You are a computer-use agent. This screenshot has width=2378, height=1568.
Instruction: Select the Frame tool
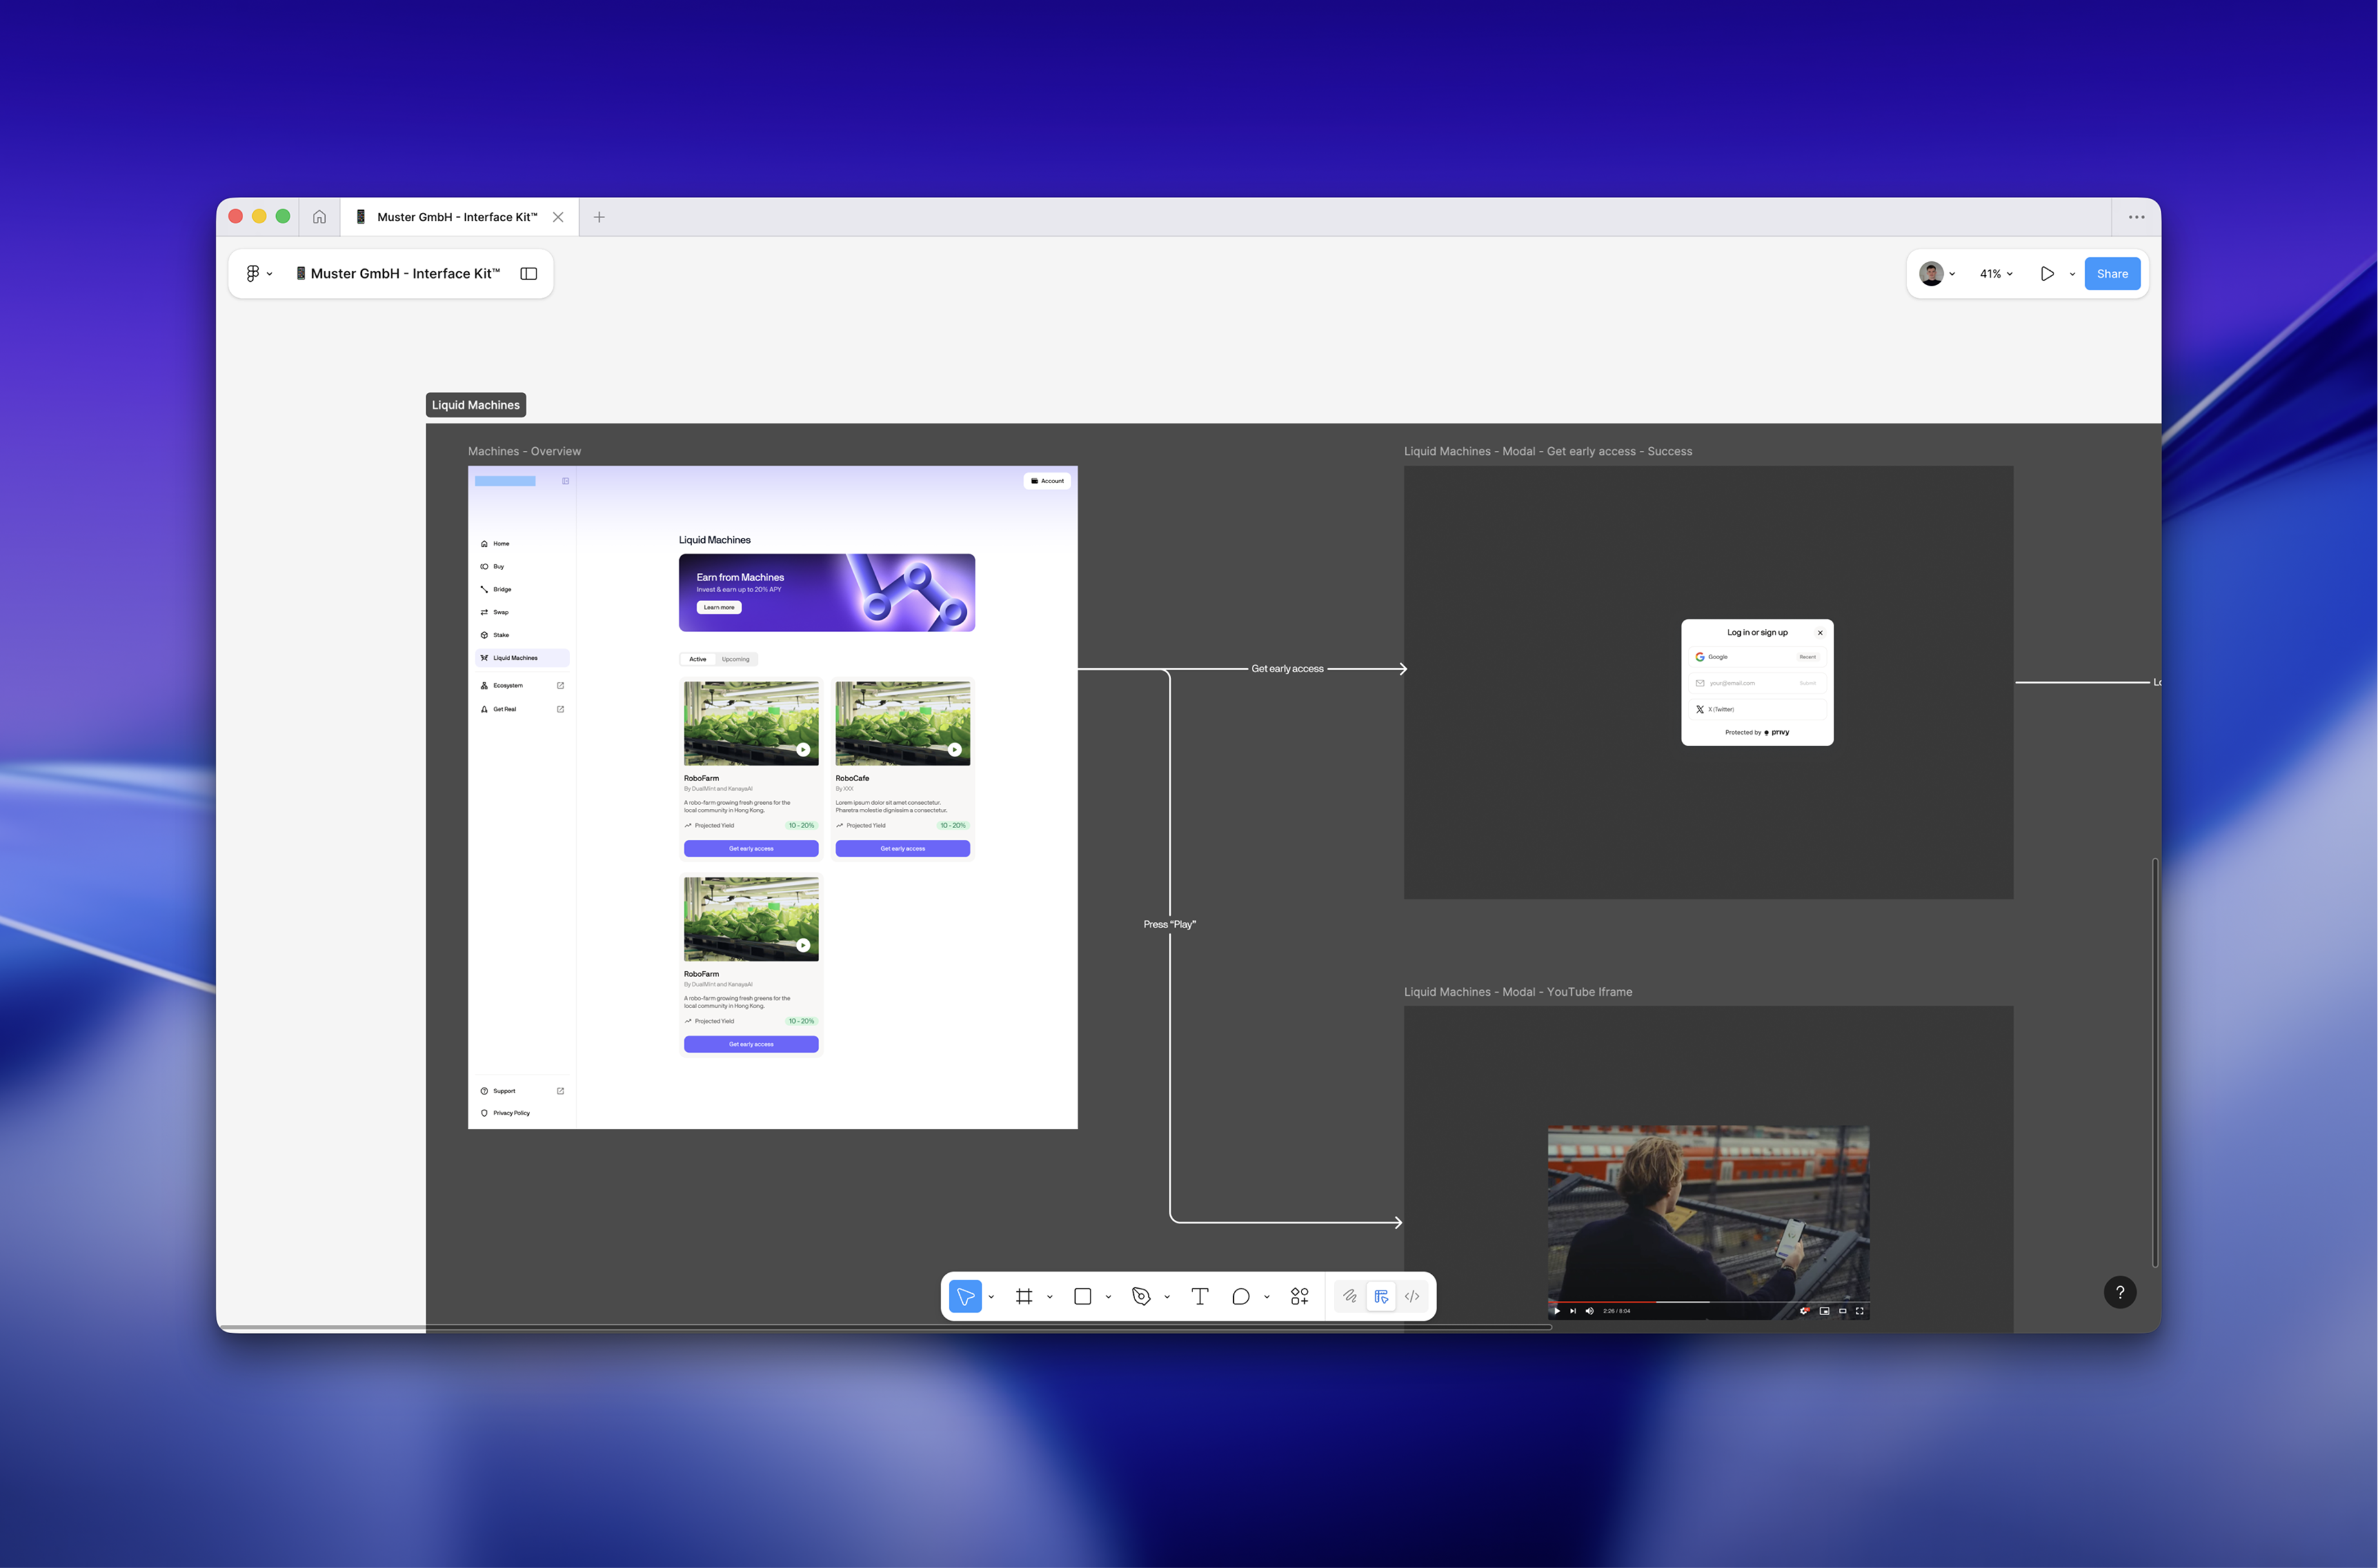[1023, 1296]
